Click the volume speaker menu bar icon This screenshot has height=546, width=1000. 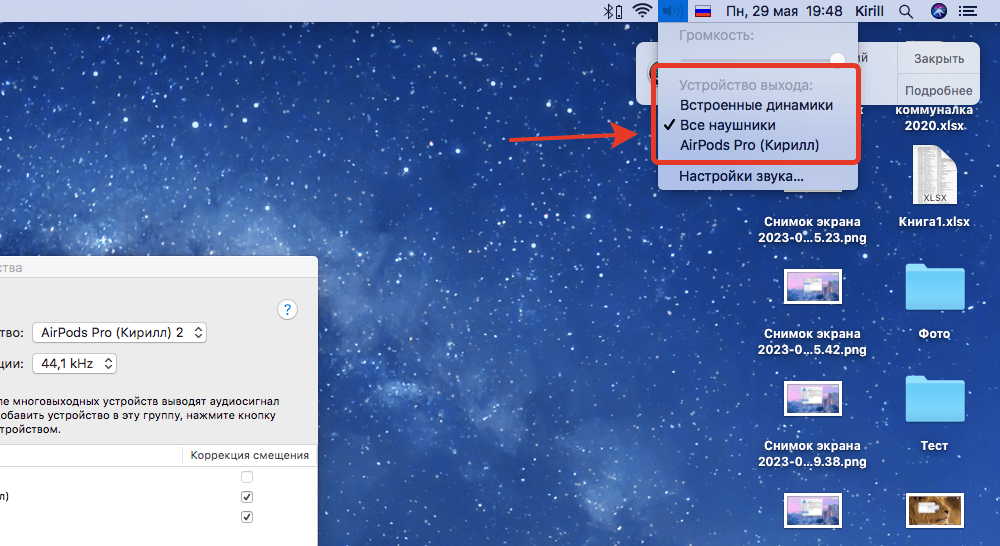pyautogui.click(x=671, y=12)
